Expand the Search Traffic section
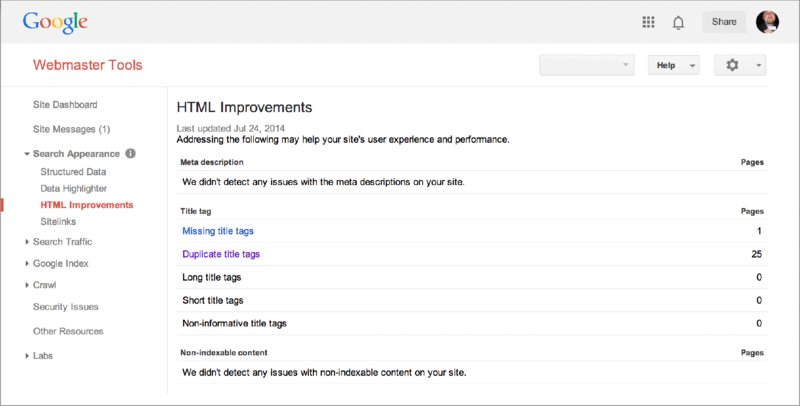The height and width of the screenshot is (406, 800). [x=27, y=242]
